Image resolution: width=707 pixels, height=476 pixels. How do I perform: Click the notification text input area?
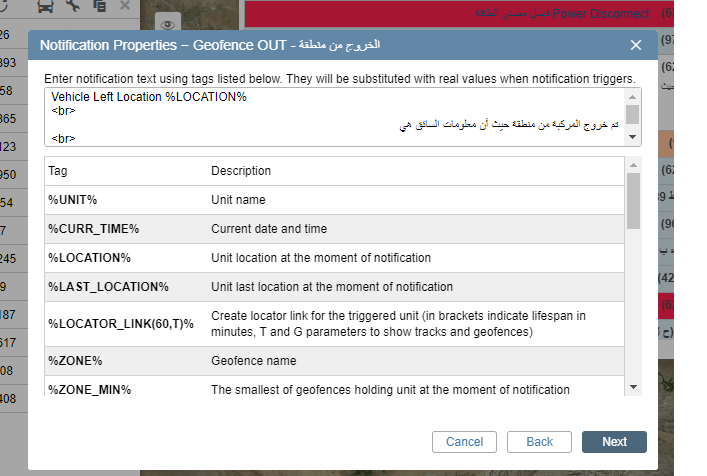pos(334,117)
